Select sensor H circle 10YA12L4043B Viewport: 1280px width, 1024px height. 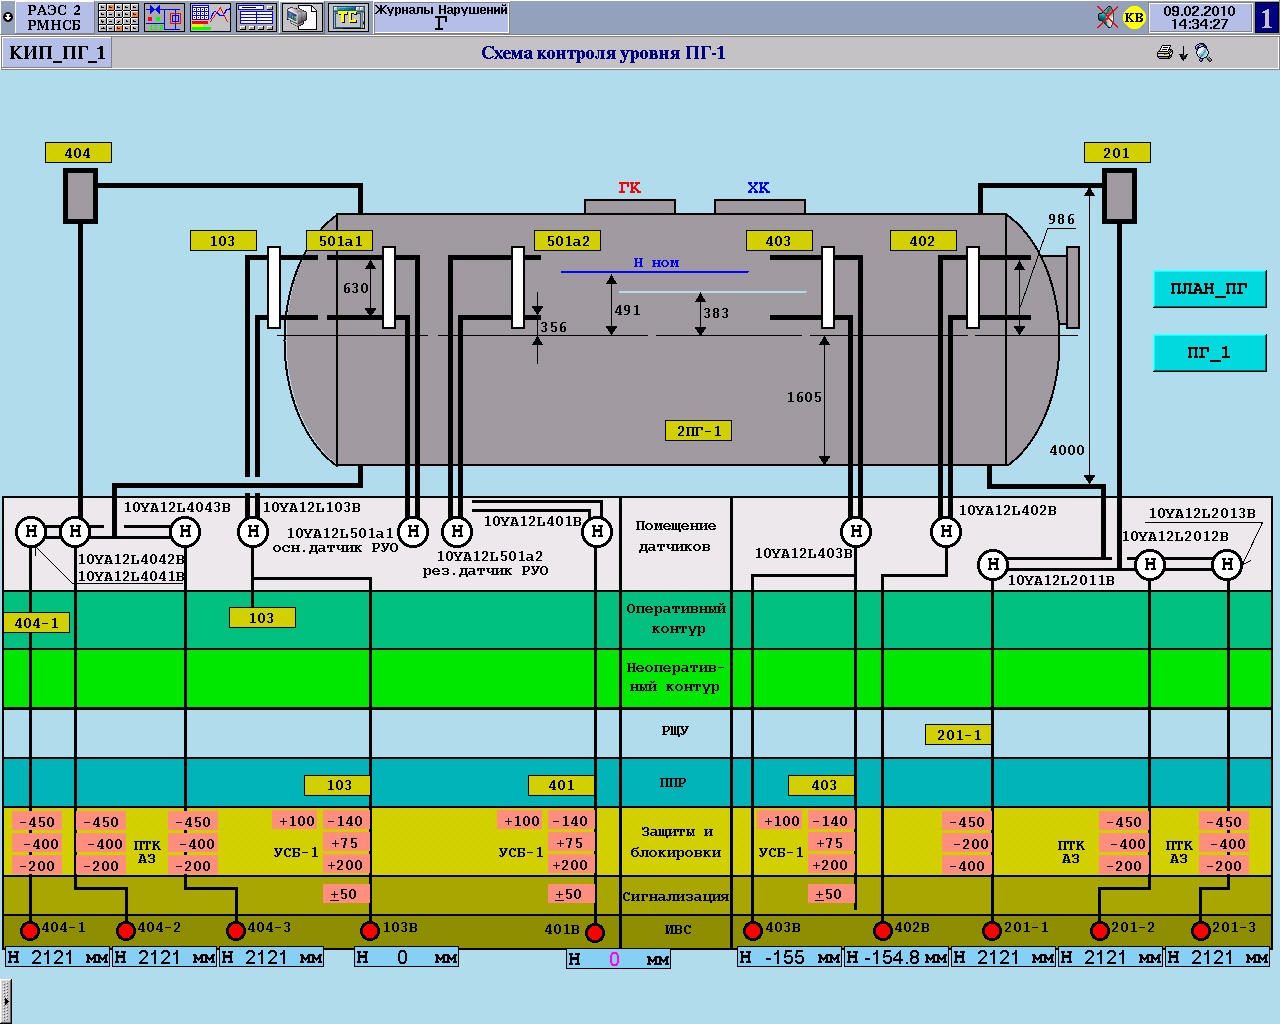coord(184,532)
